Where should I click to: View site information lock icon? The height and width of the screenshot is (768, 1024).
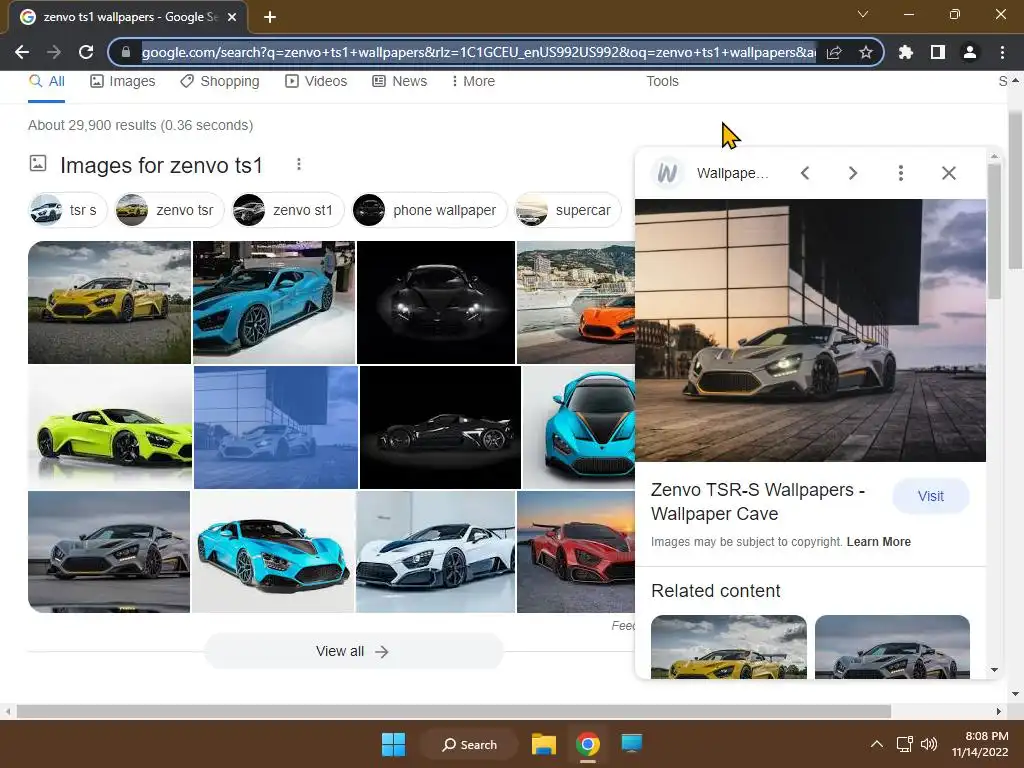(126, 52)
